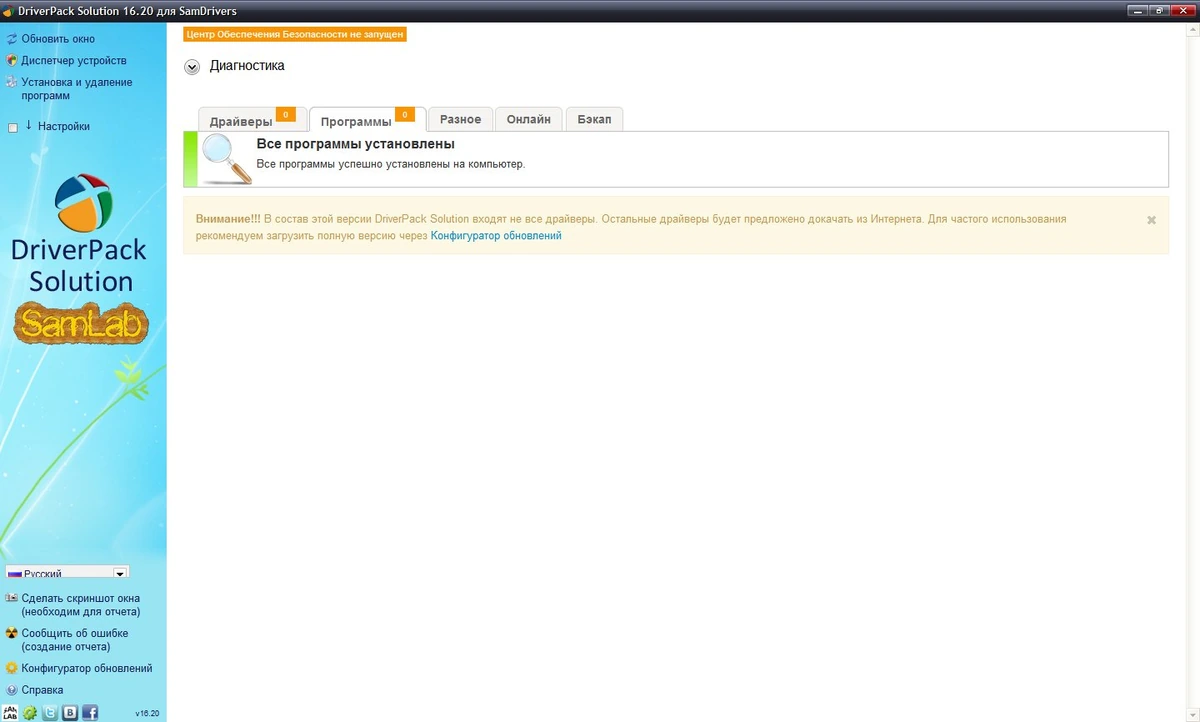Click the icon beside Установка и удаление программ
1200x722 pixels.
(11, 82)
